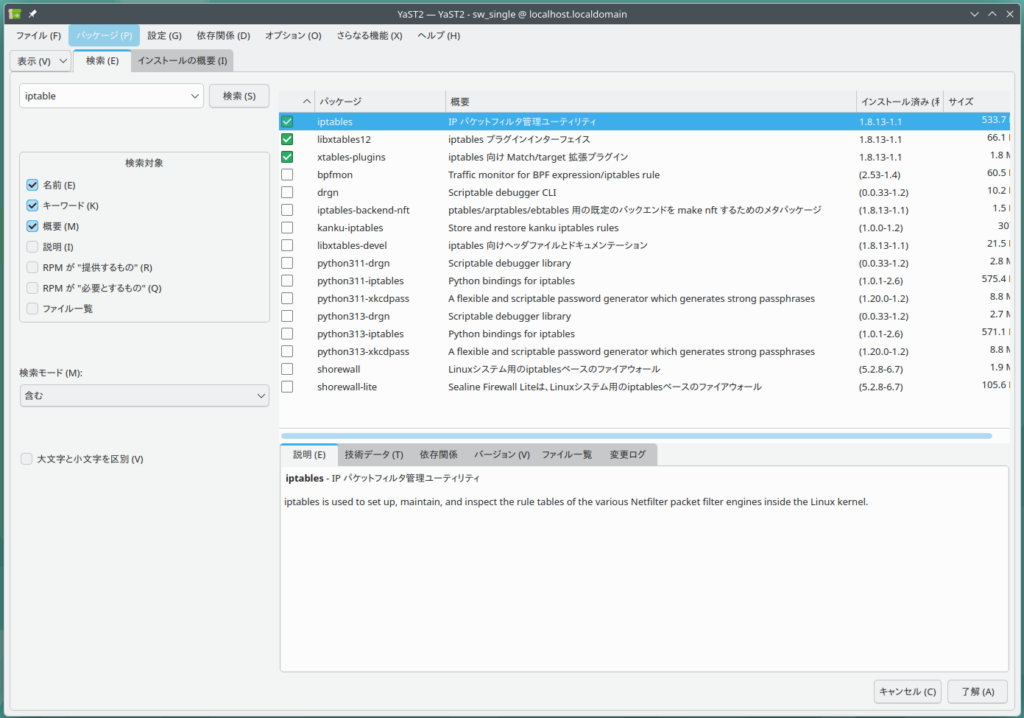
Task: Click the sort arrow in the status column header
Action: click(307, 102)
